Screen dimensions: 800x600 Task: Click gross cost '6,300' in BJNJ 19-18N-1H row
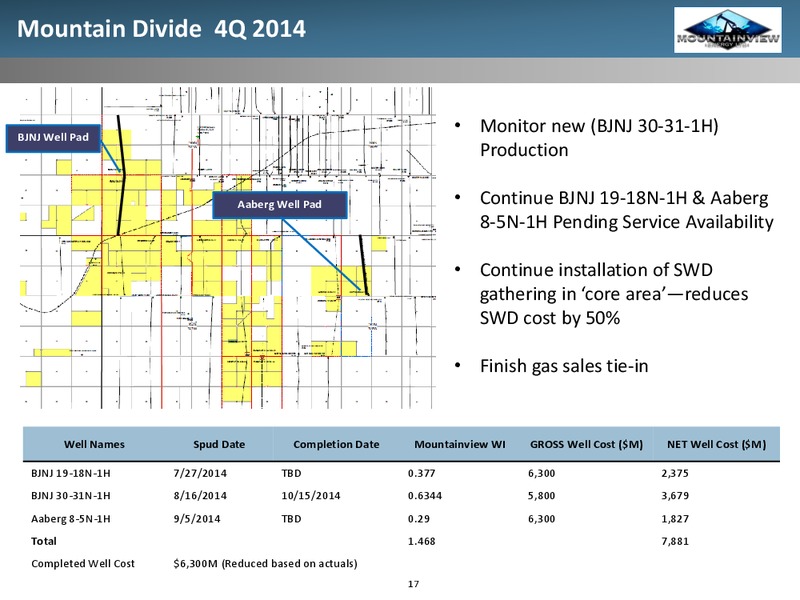541,473
